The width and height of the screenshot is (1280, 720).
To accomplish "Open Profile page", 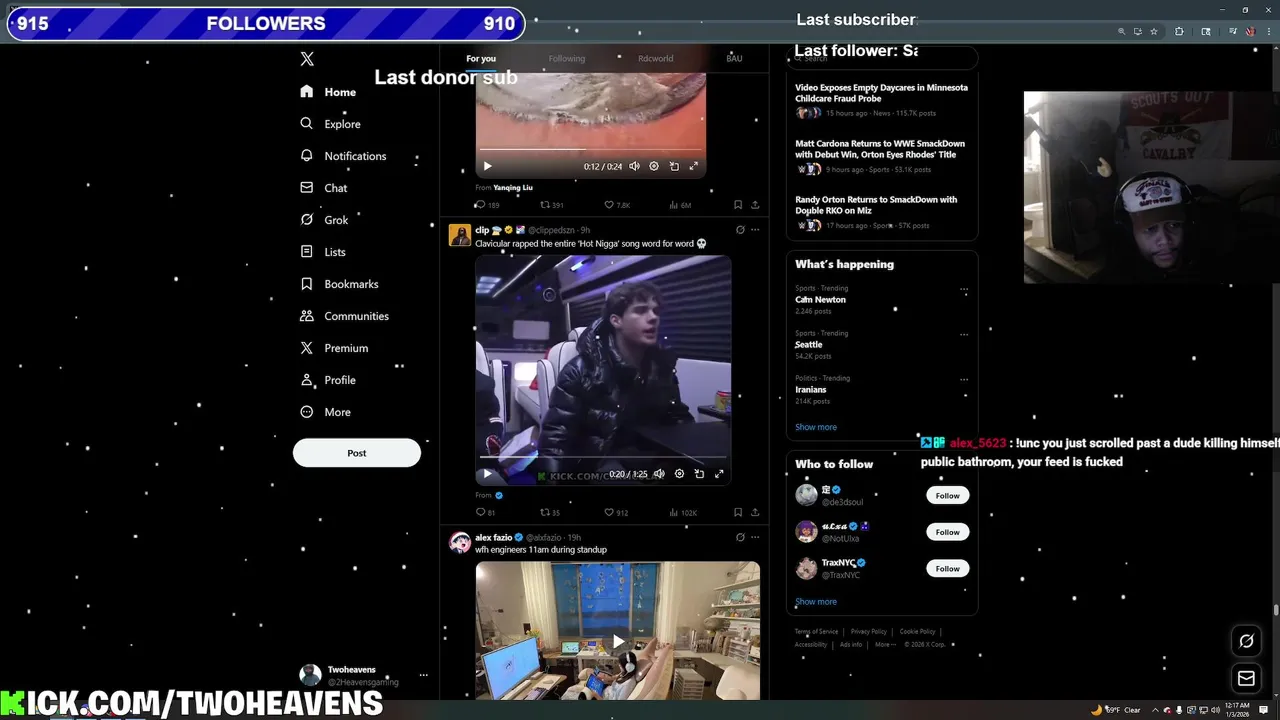I will tap(327, 380).
